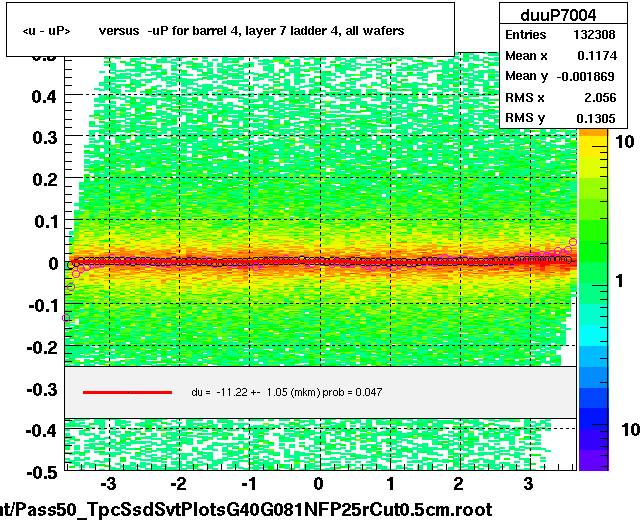Select the duuP7004 stats box title
The image size is (640, 523).
pos(558,16)
